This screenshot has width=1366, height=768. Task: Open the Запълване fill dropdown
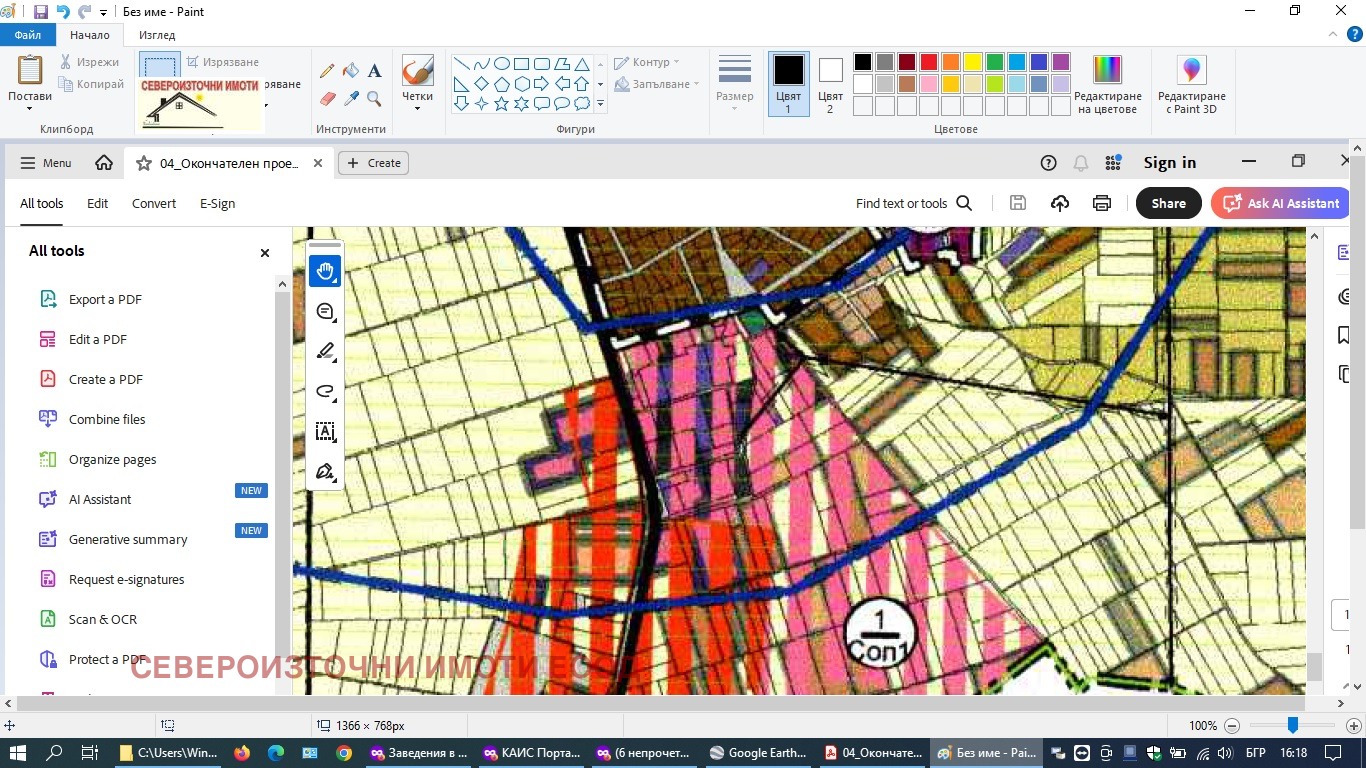(x=657, y=84)
